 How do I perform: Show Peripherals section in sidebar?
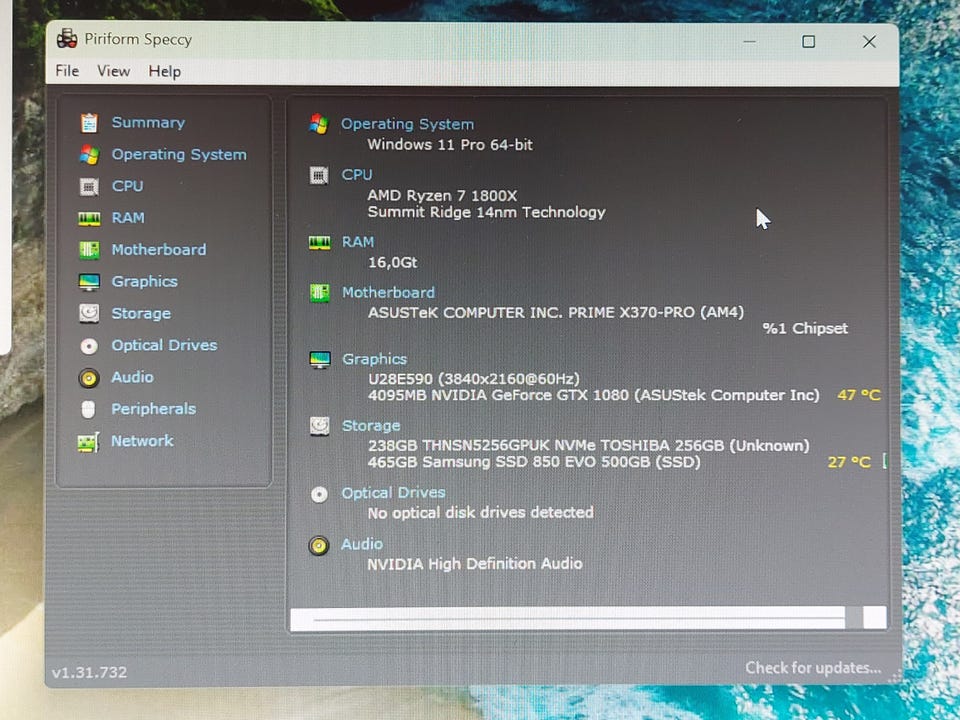(154, 409)
